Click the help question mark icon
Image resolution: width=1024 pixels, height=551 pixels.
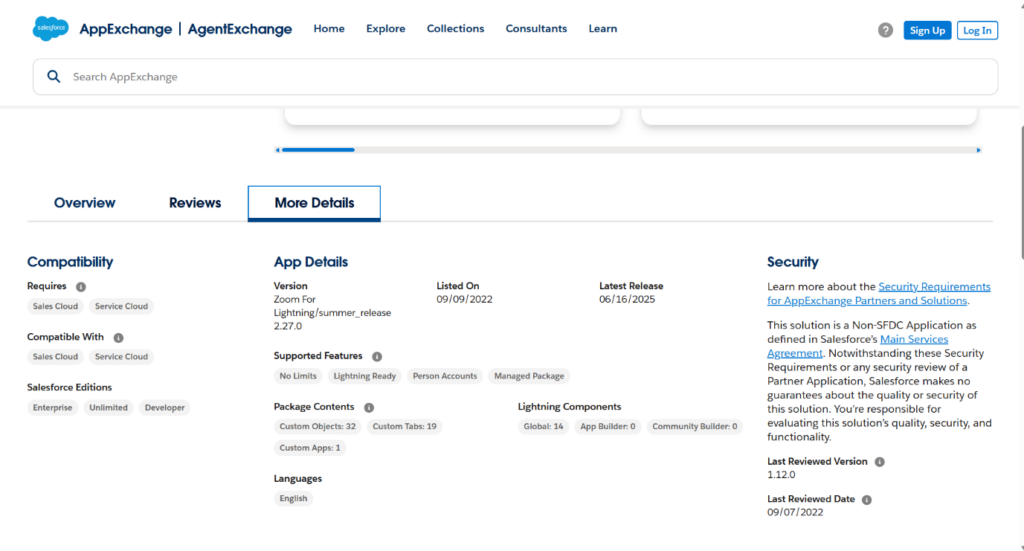(x=885, y=30)
